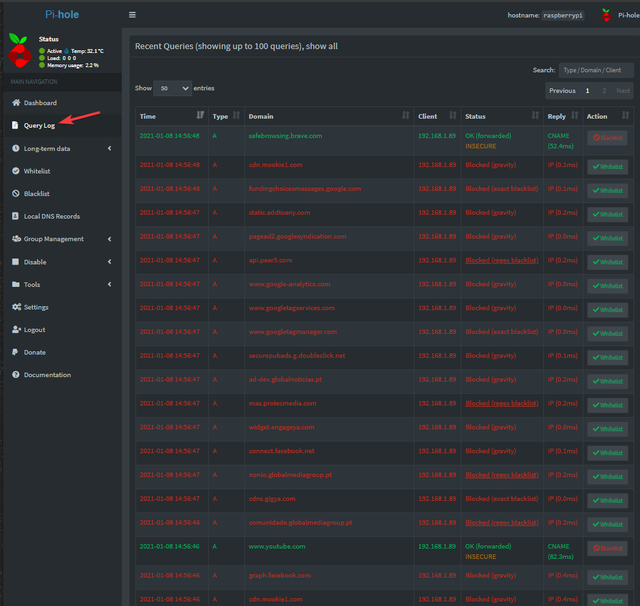Whitelist fundingchoicesmessages.google.com
This screenshot has width=640, height=606.
pyautogui.click(x=607, y=191)
